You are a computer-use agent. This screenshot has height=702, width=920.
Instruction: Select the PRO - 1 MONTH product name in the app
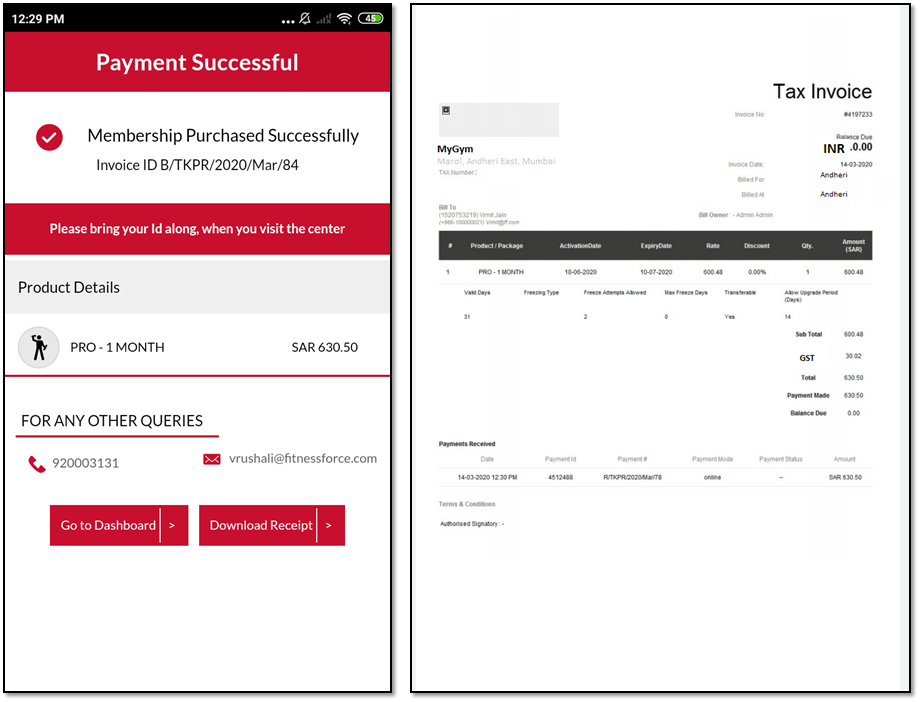[117, 347]
